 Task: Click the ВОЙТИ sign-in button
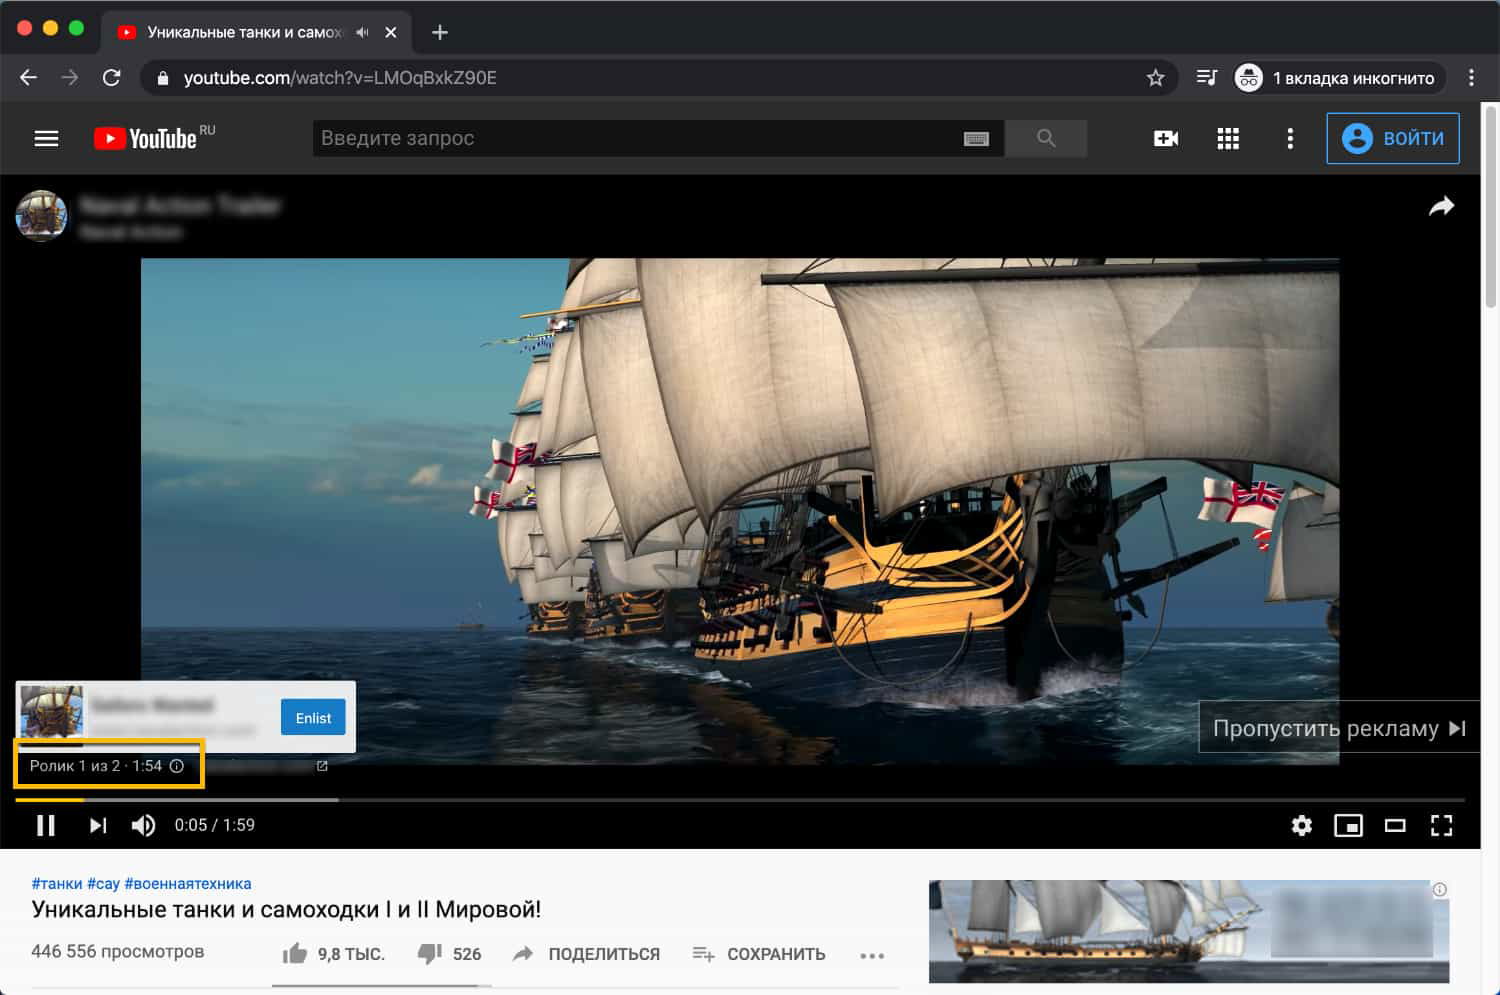pos(1393,138)
